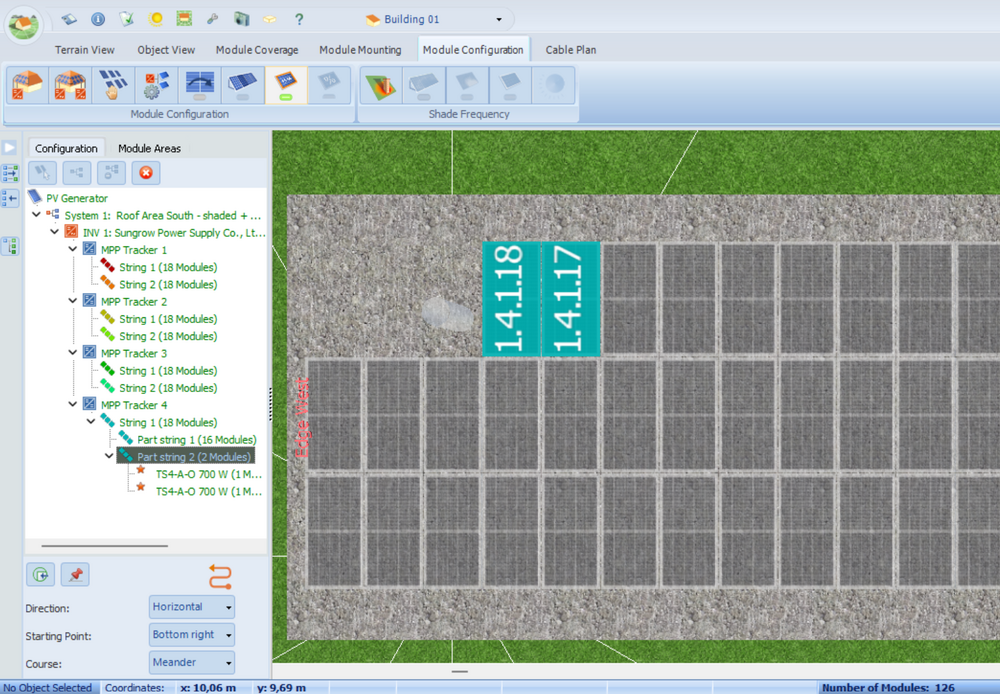Open the Module Areas tab
Image resolution: width=1000 pixels, height=694 pixels.
pos(149,148)
